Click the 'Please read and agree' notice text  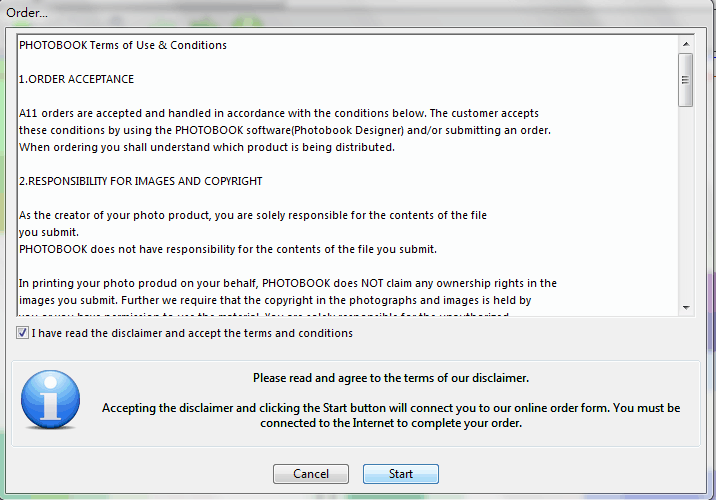tap(391, 378)
